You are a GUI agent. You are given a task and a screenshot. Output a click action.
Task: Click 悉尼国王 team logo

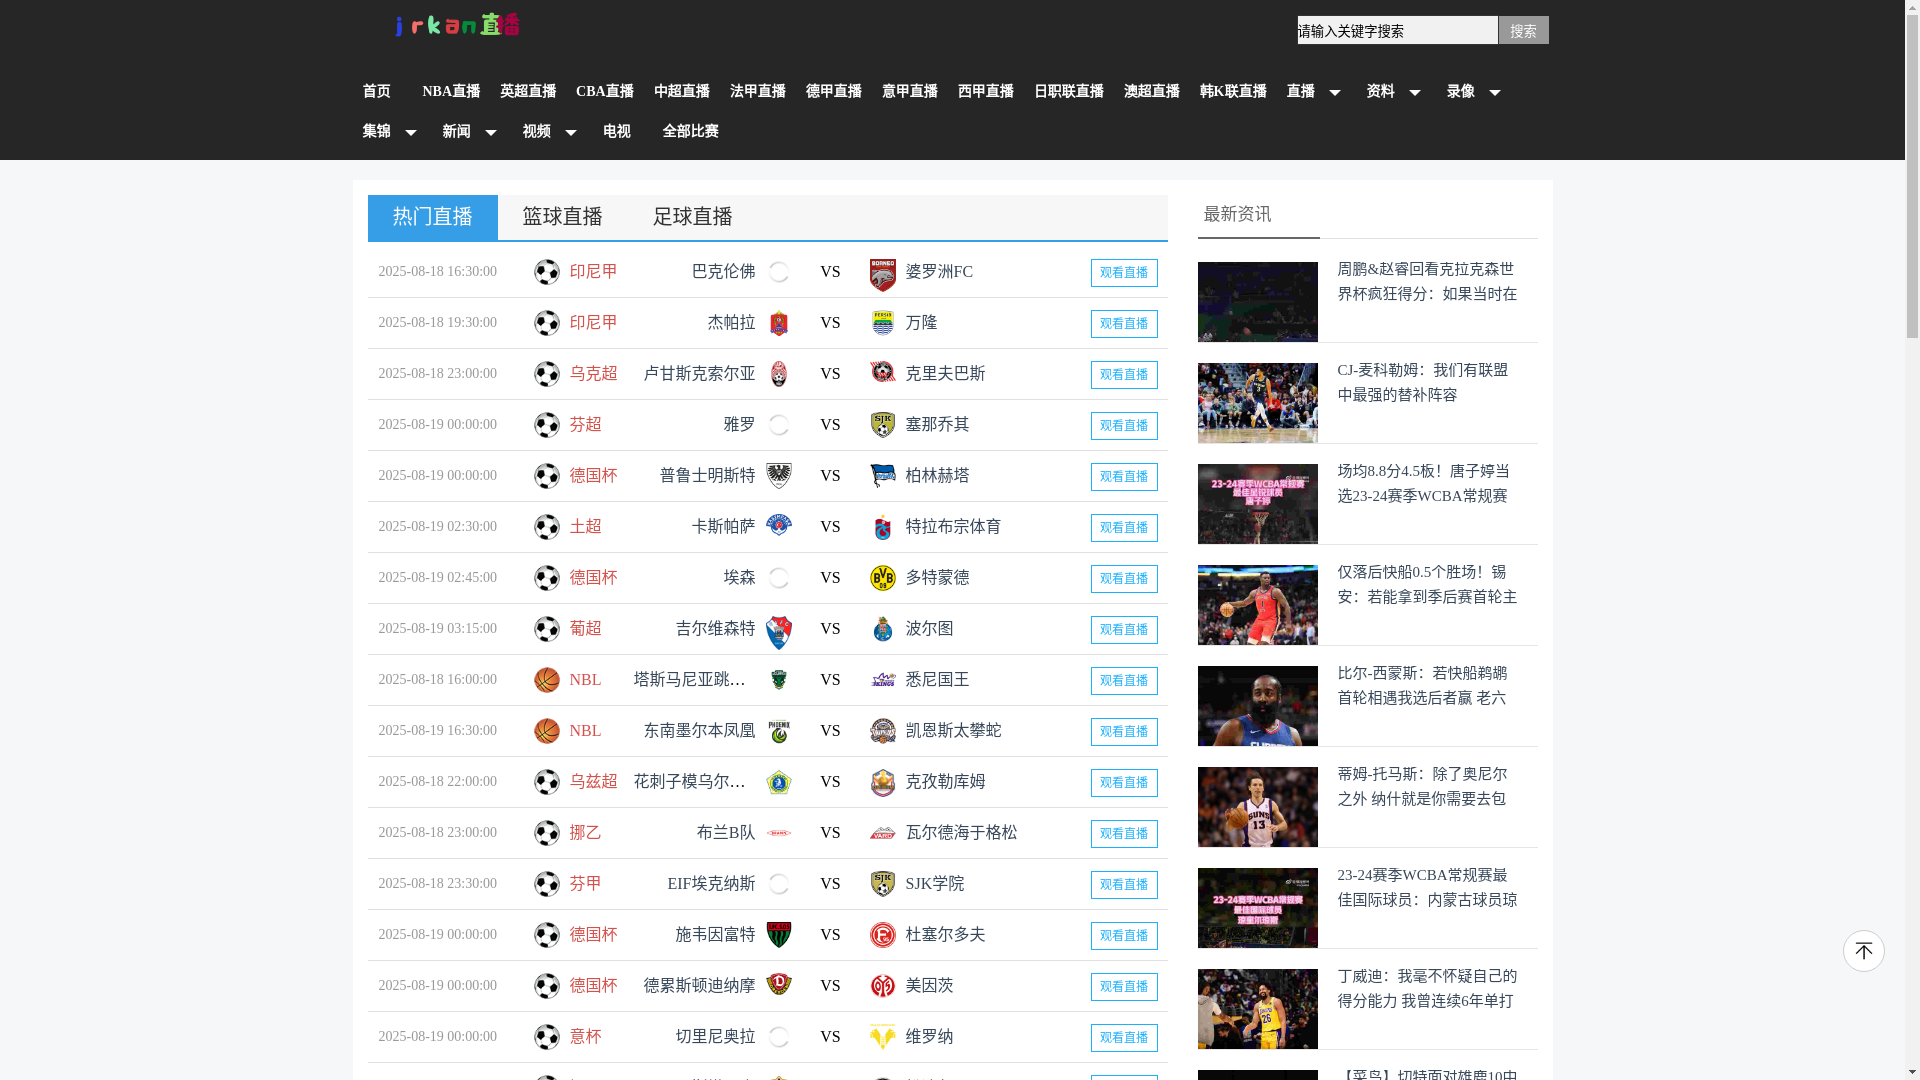(882, 680)
